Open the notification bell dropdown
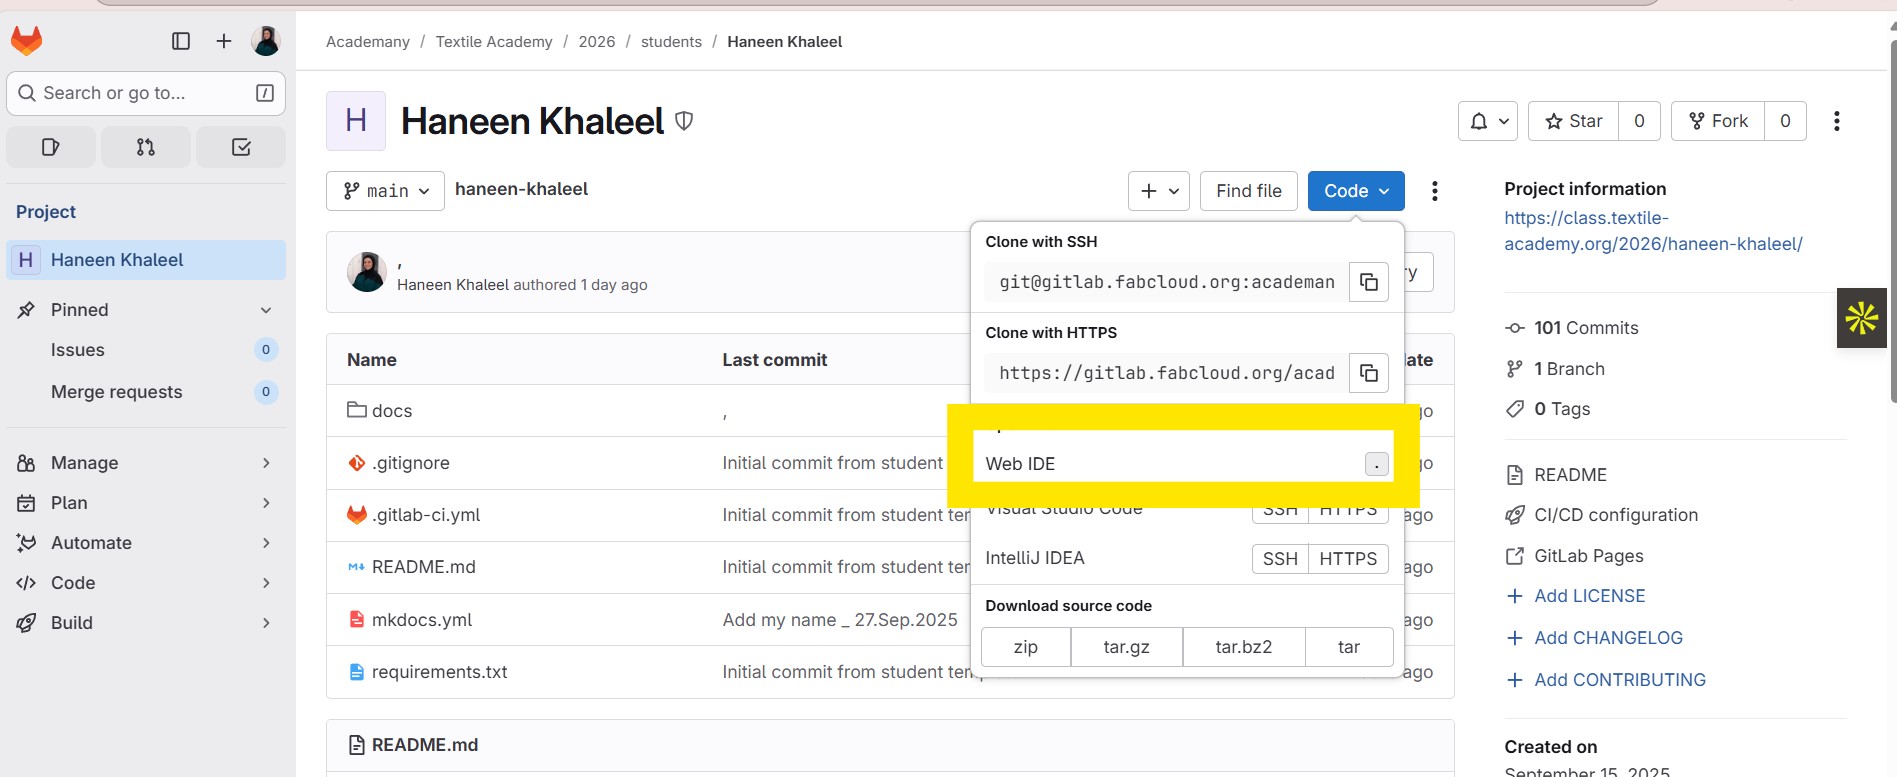The width and height of the screenshot is (1897, 777). click(x=1488, y=121)
